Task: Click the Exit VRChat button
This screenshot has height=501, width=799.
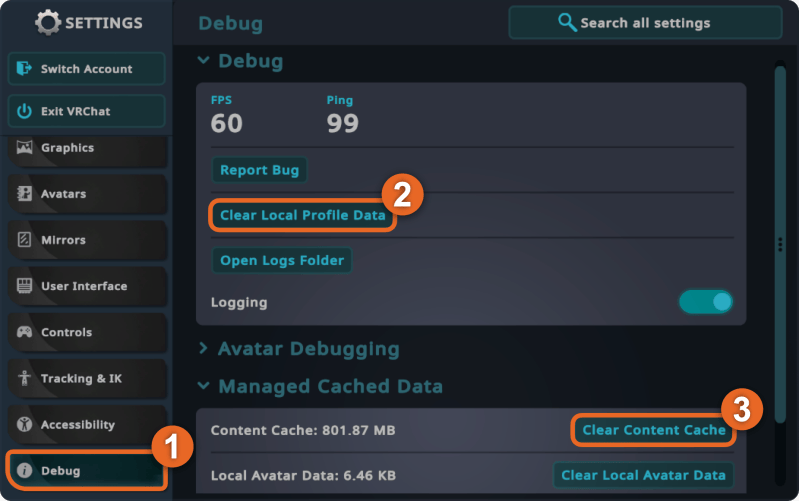Action: point(87,111)
